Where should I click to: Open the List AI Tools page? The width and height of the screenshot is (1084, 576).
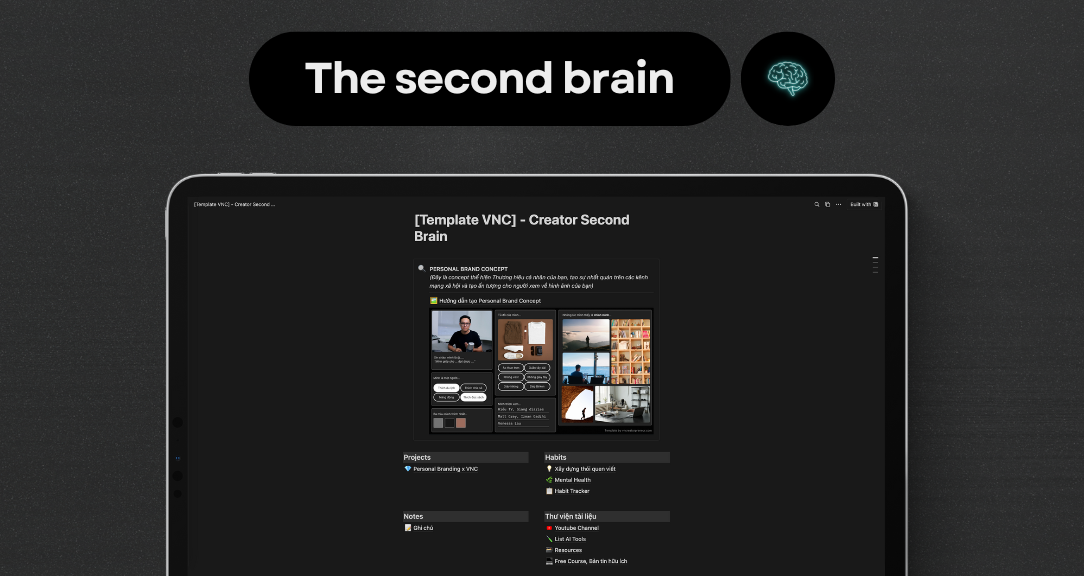click(x=570, y=539)
